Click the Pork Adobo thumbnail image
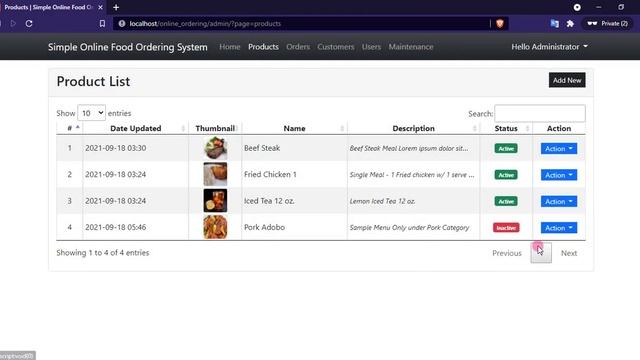Screen dimensions: 640x360 pos(215,227)
